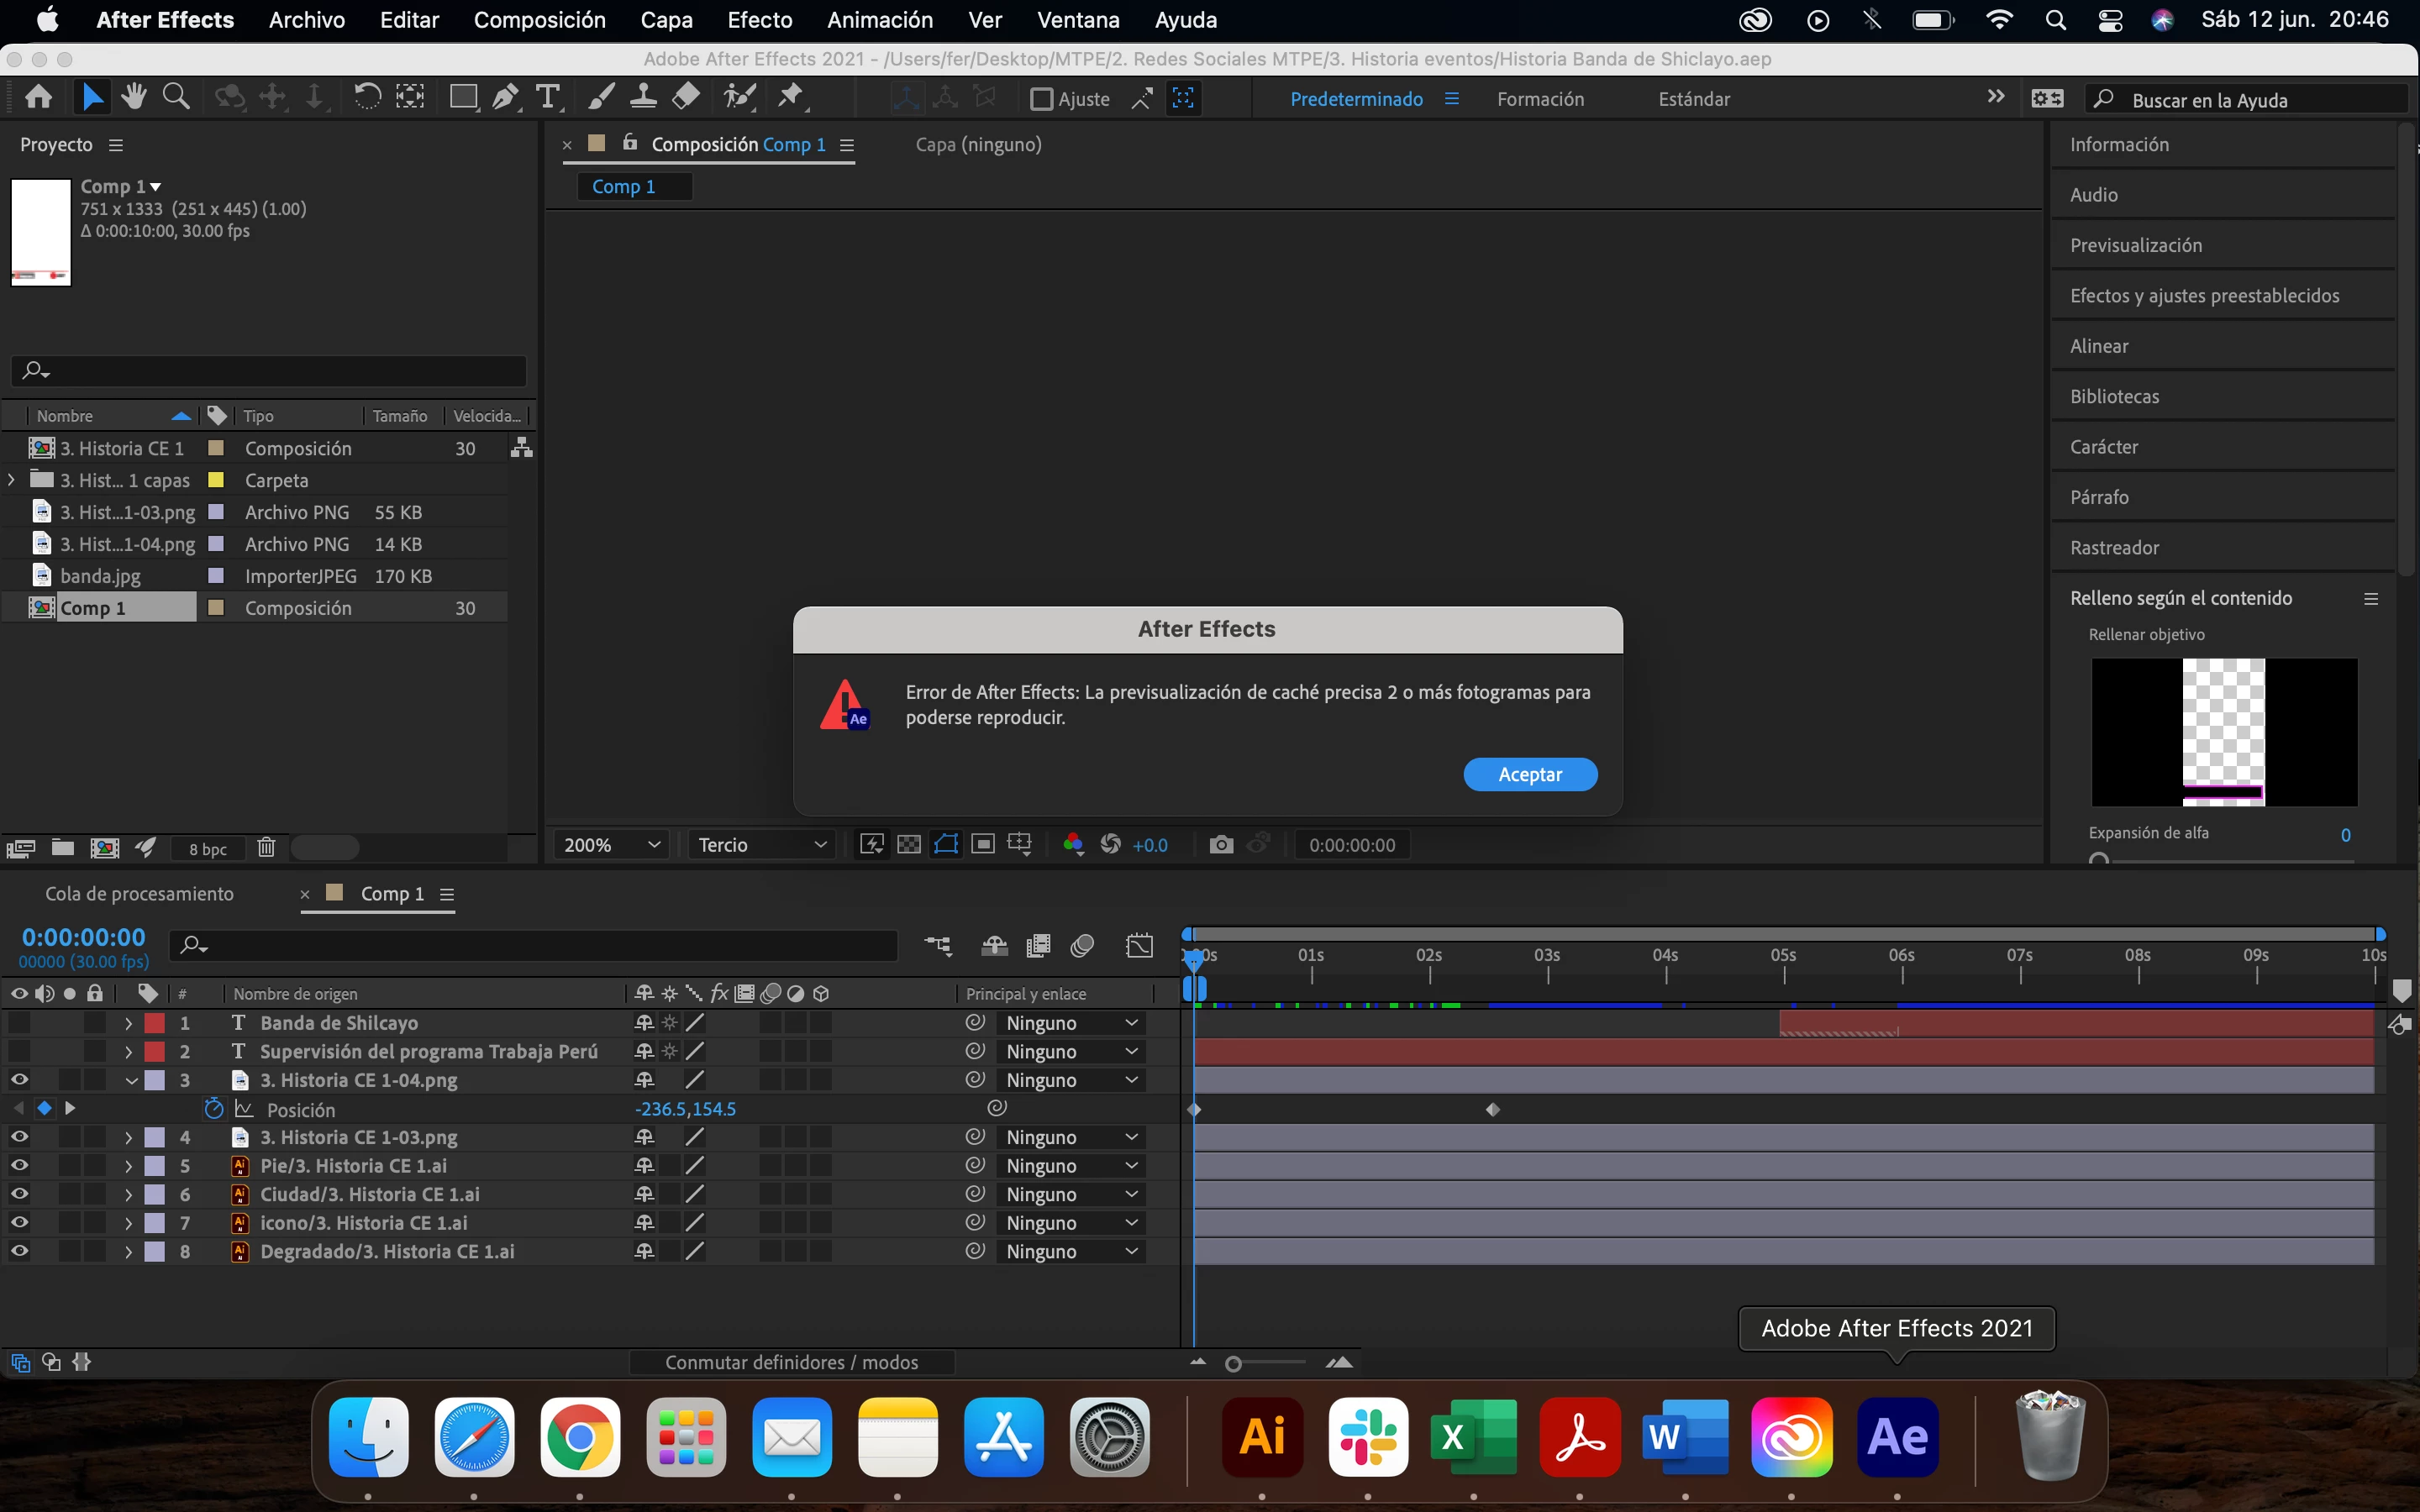The height and width of the screenshot is (1512, 2420).
Task: Select the Pen tool
Action: tap(505, 97)
